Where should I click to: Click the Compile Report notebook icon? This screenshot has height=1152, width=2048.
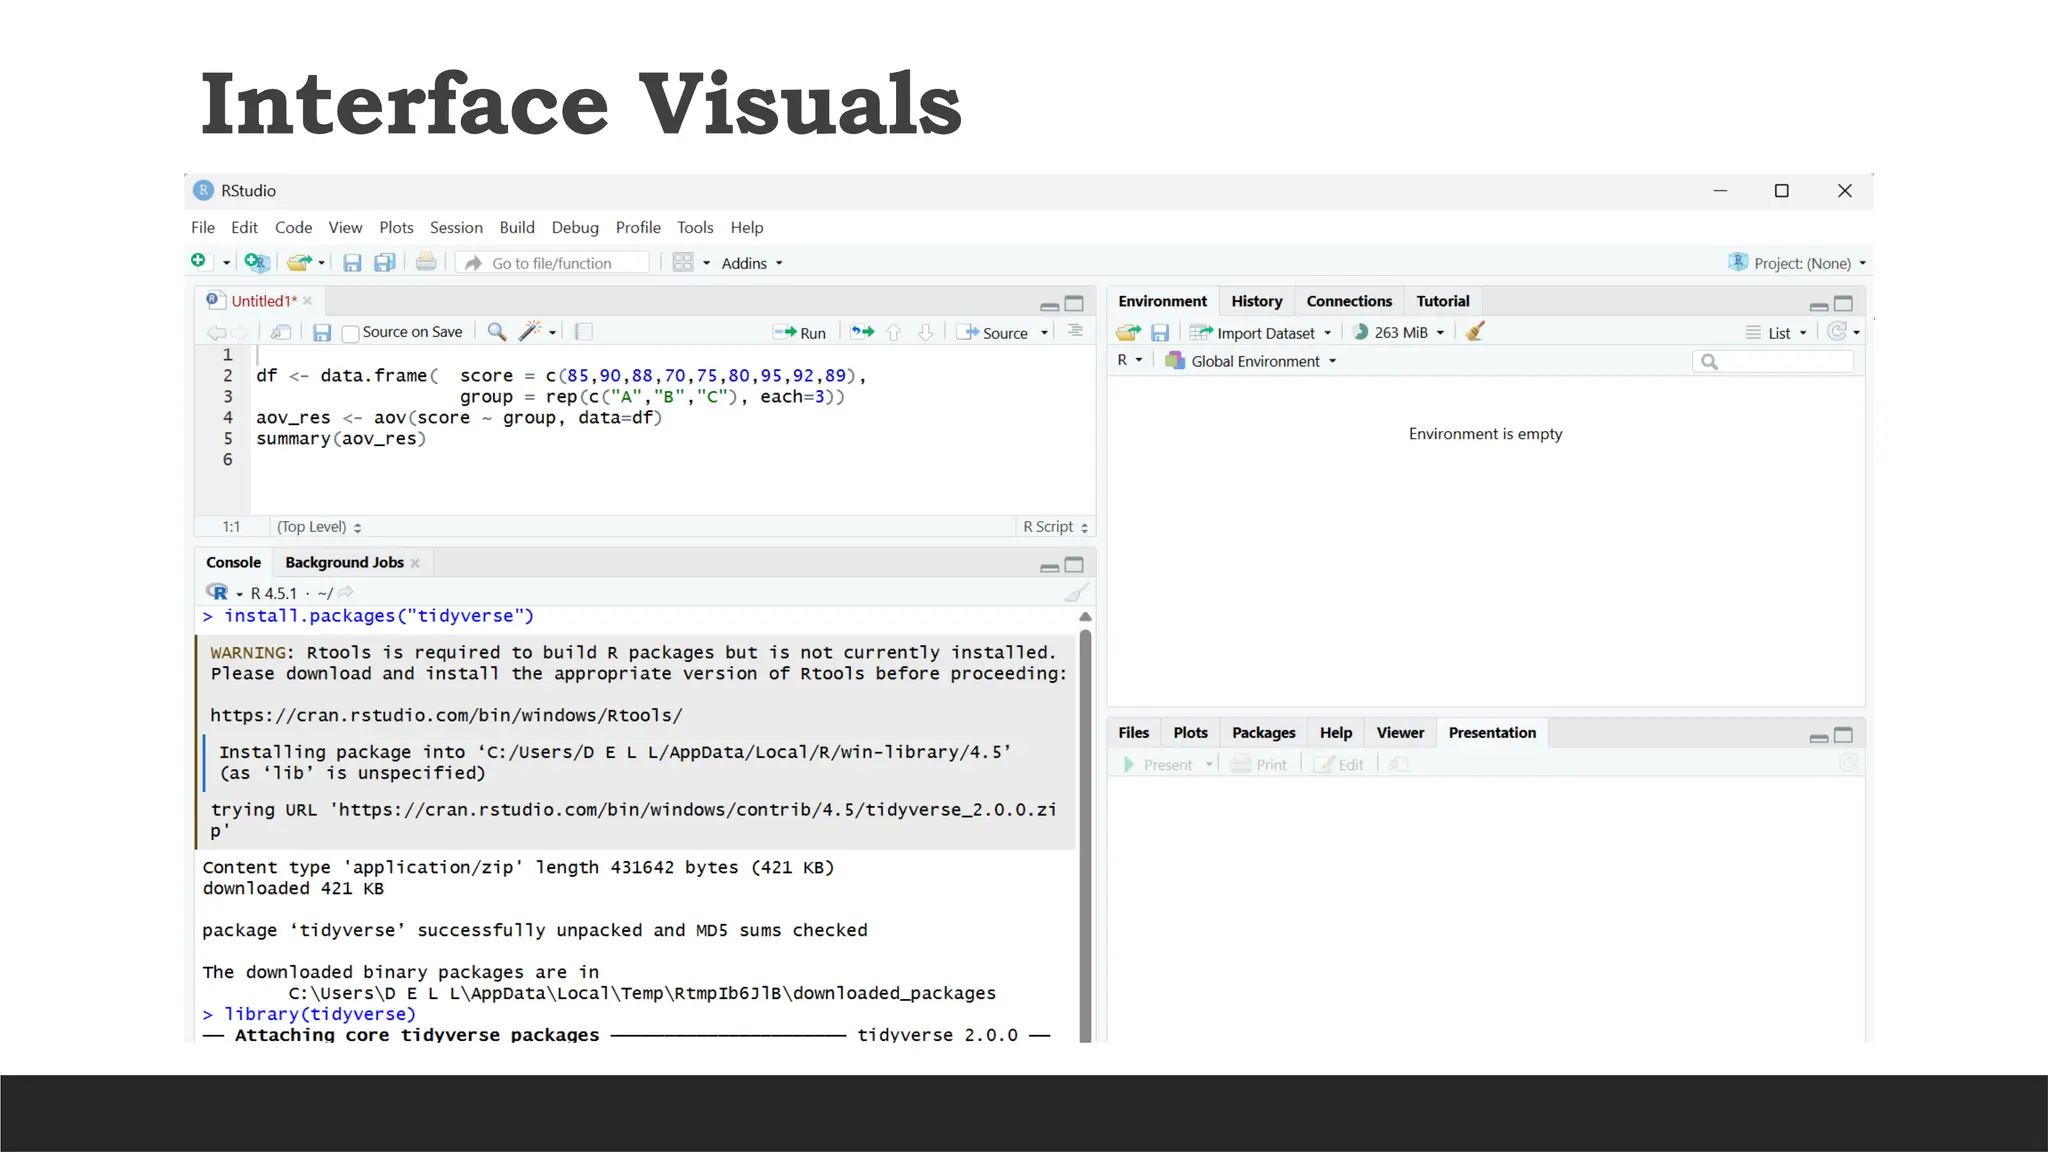point(585,331)
